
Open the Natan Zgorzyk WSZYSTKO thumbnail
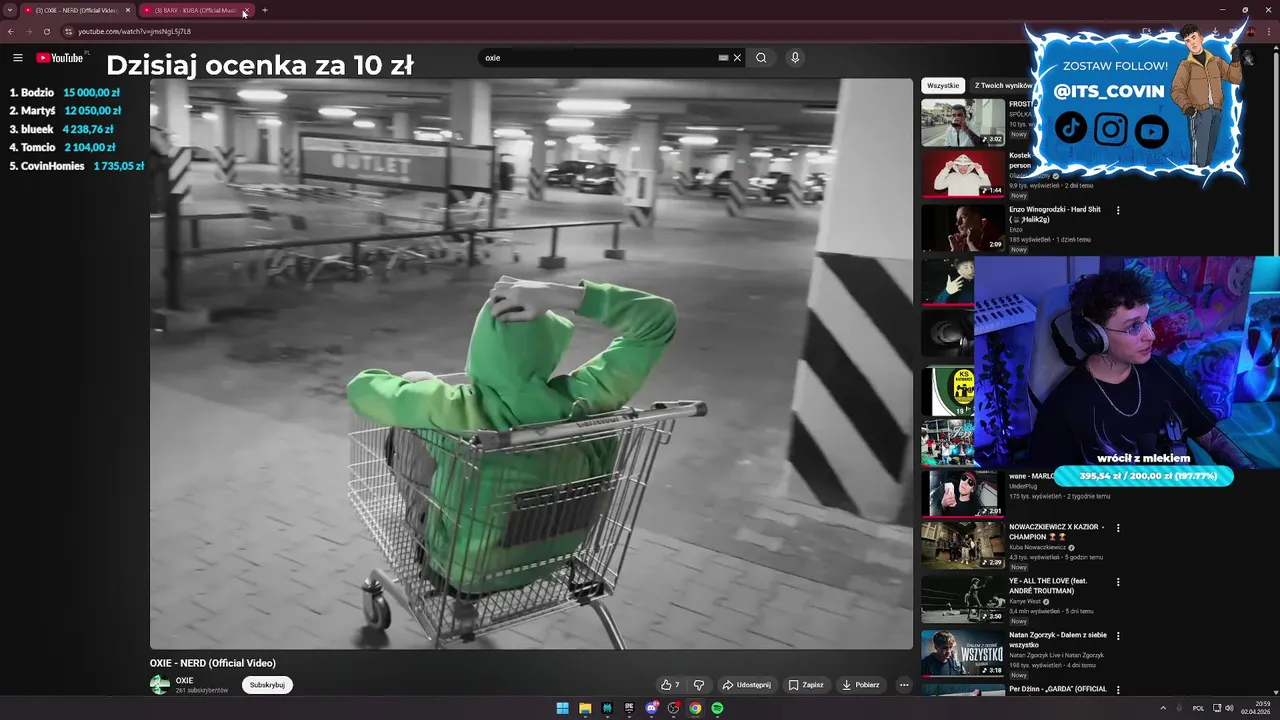click(x=963, y=653)
